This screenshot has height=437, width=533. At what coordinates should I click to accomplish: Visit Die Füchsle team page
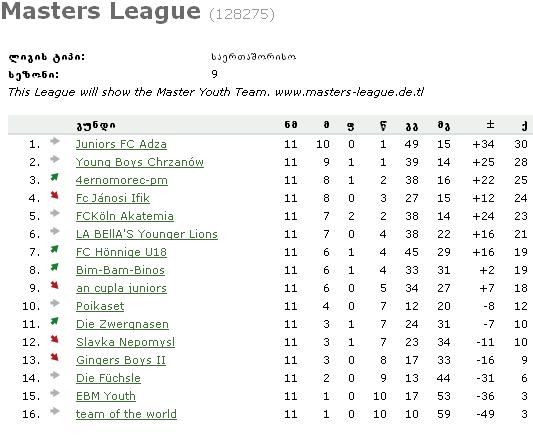108,378
